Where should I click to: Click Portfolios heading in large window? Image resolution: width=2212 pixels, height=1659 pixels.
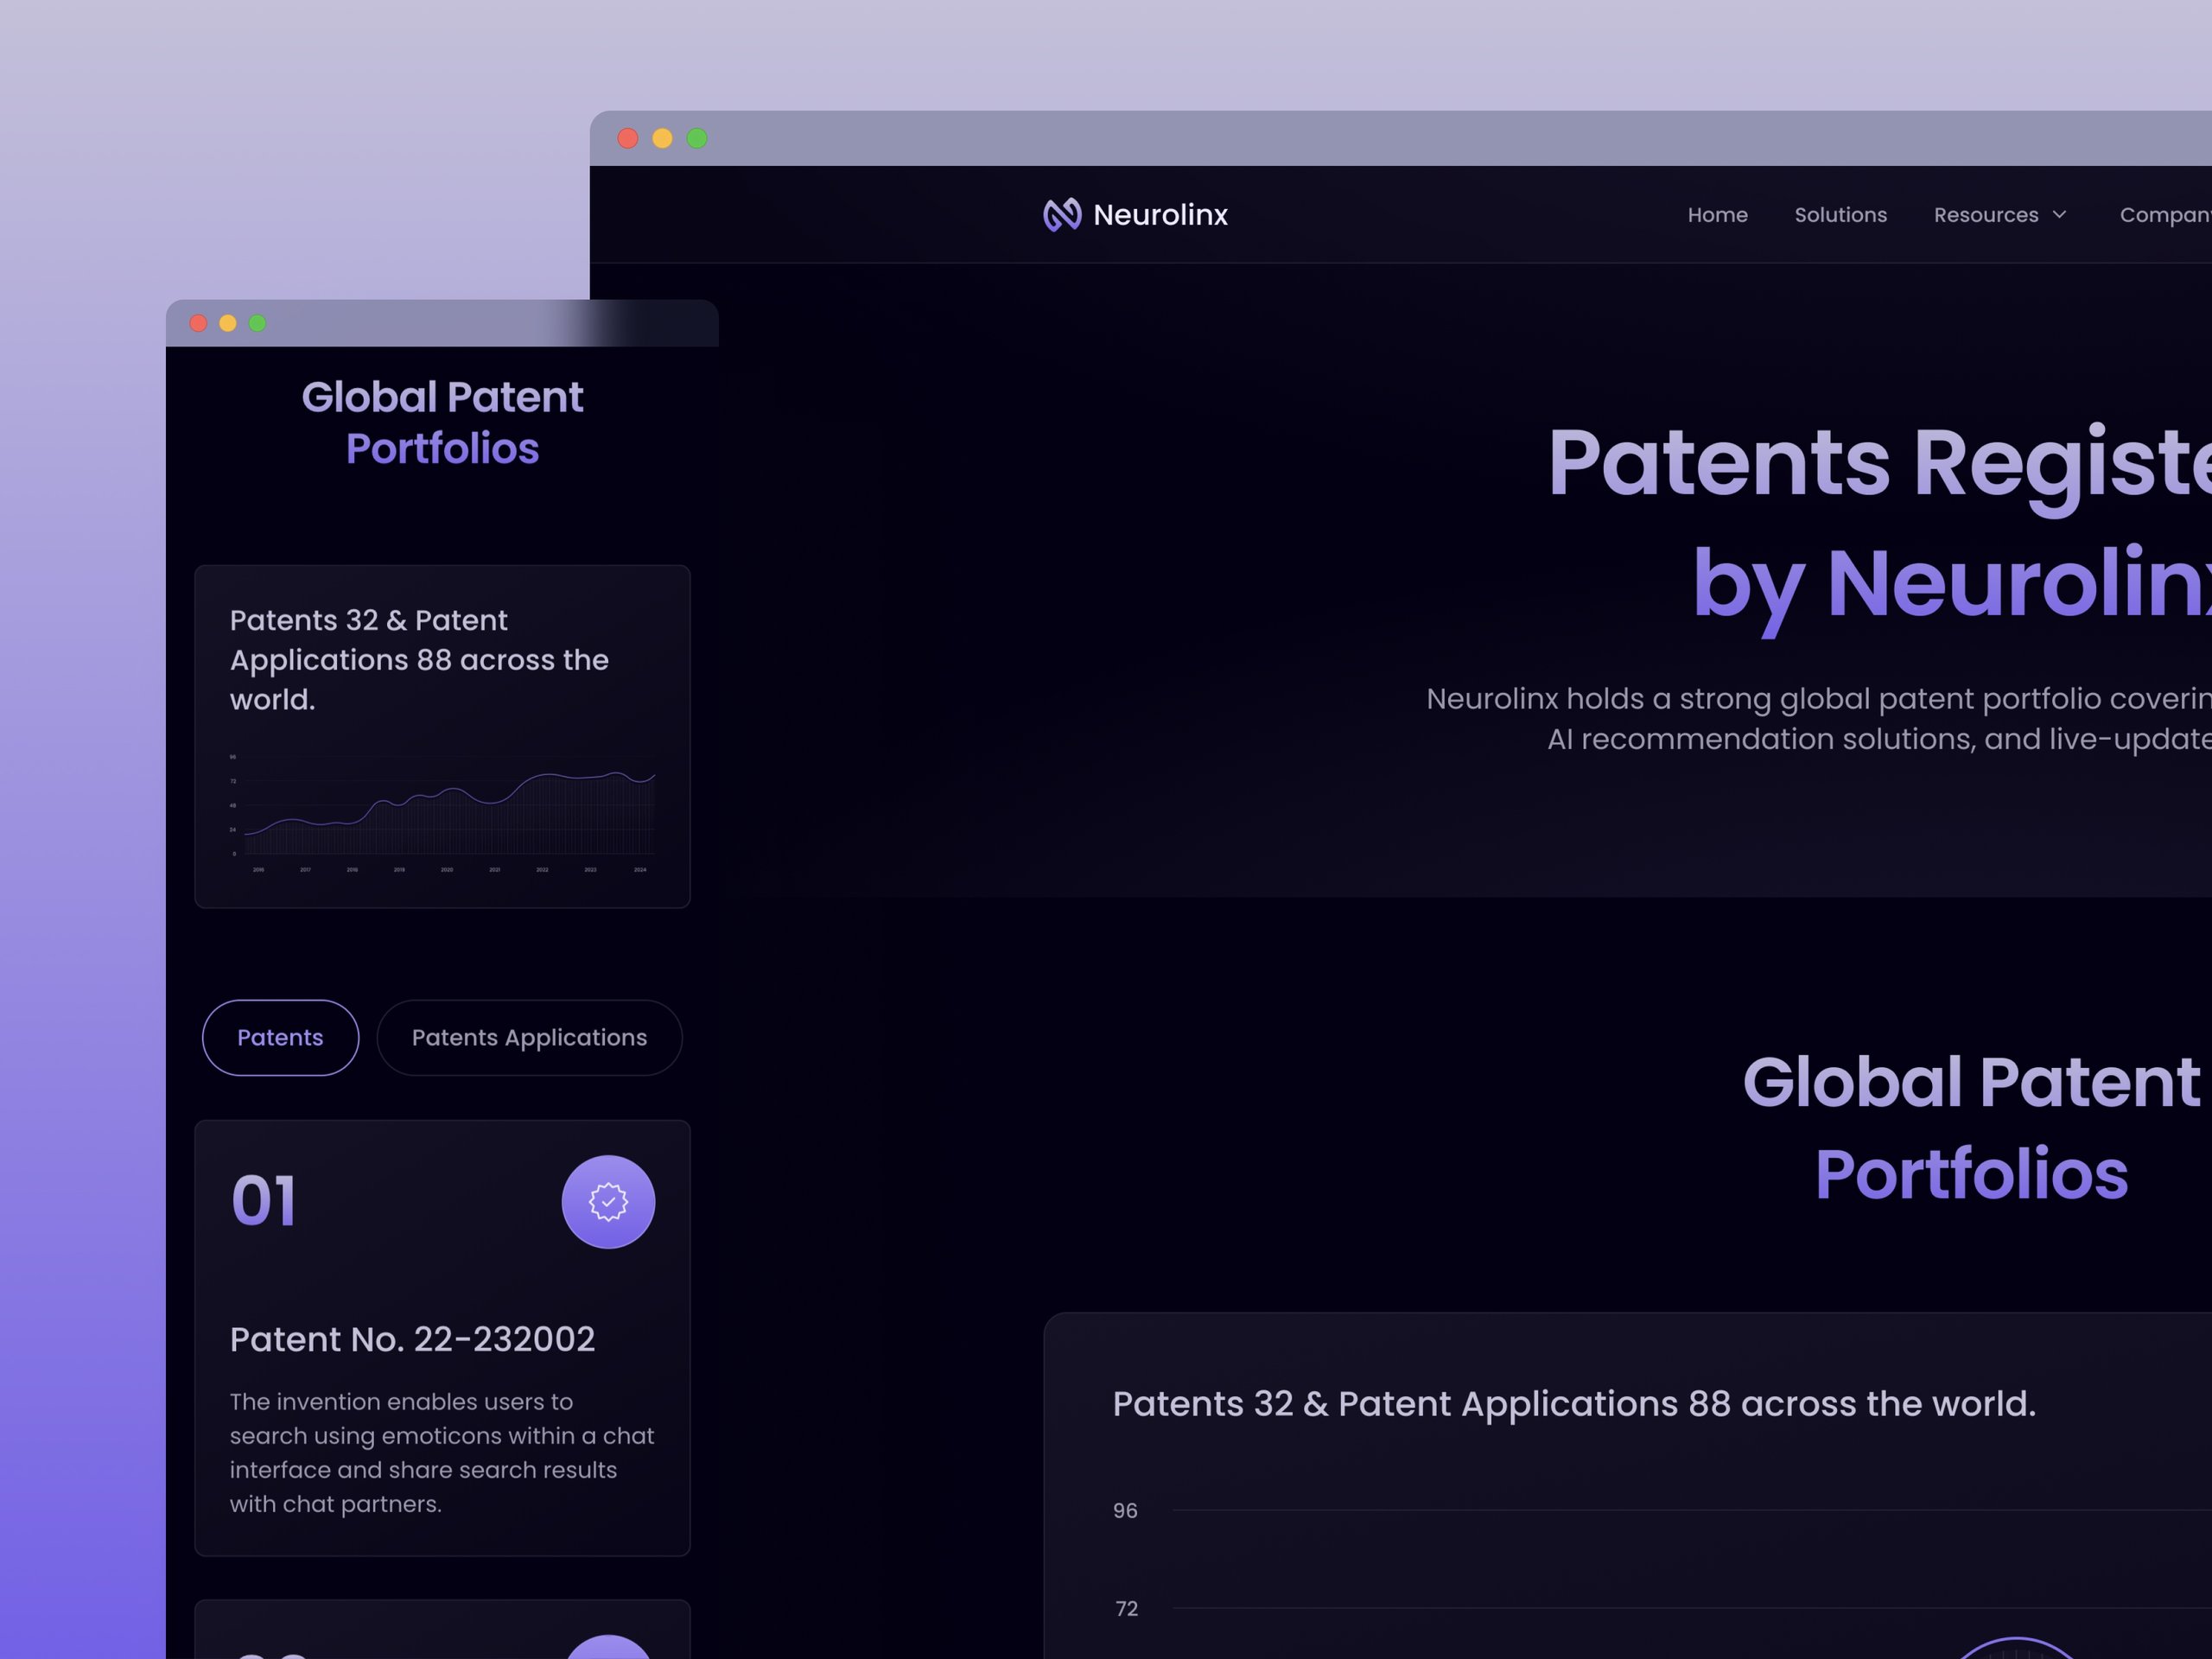[1971, 1174]
